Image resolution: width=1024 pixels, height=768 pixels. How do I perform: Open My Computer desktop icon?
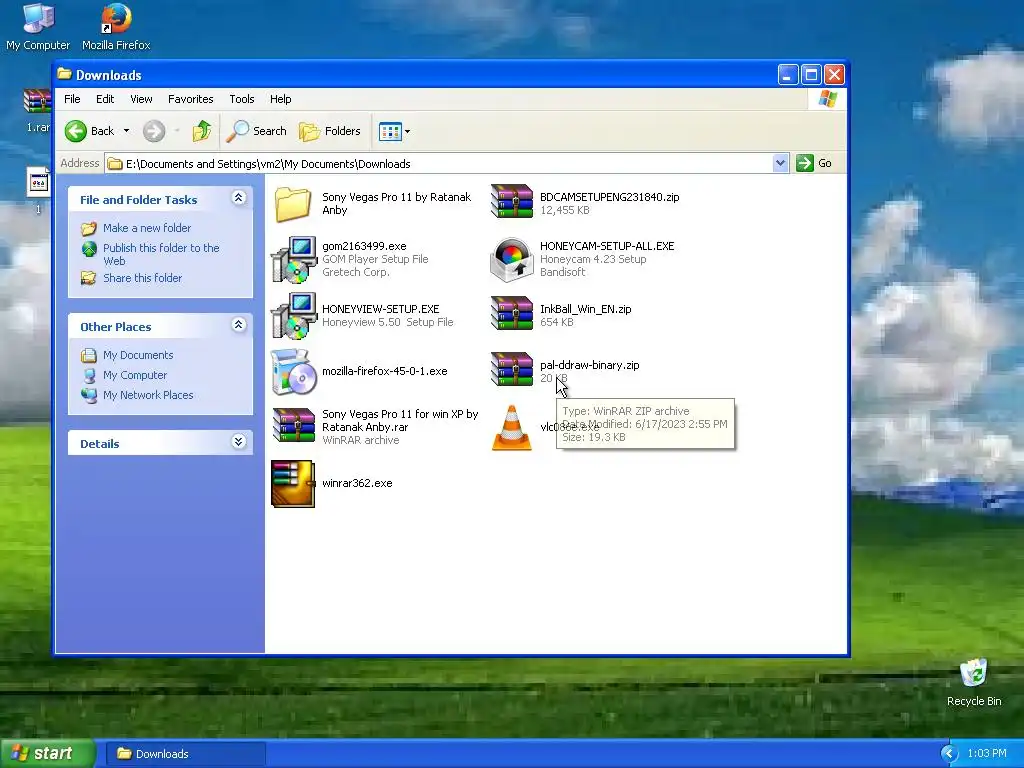38,18
